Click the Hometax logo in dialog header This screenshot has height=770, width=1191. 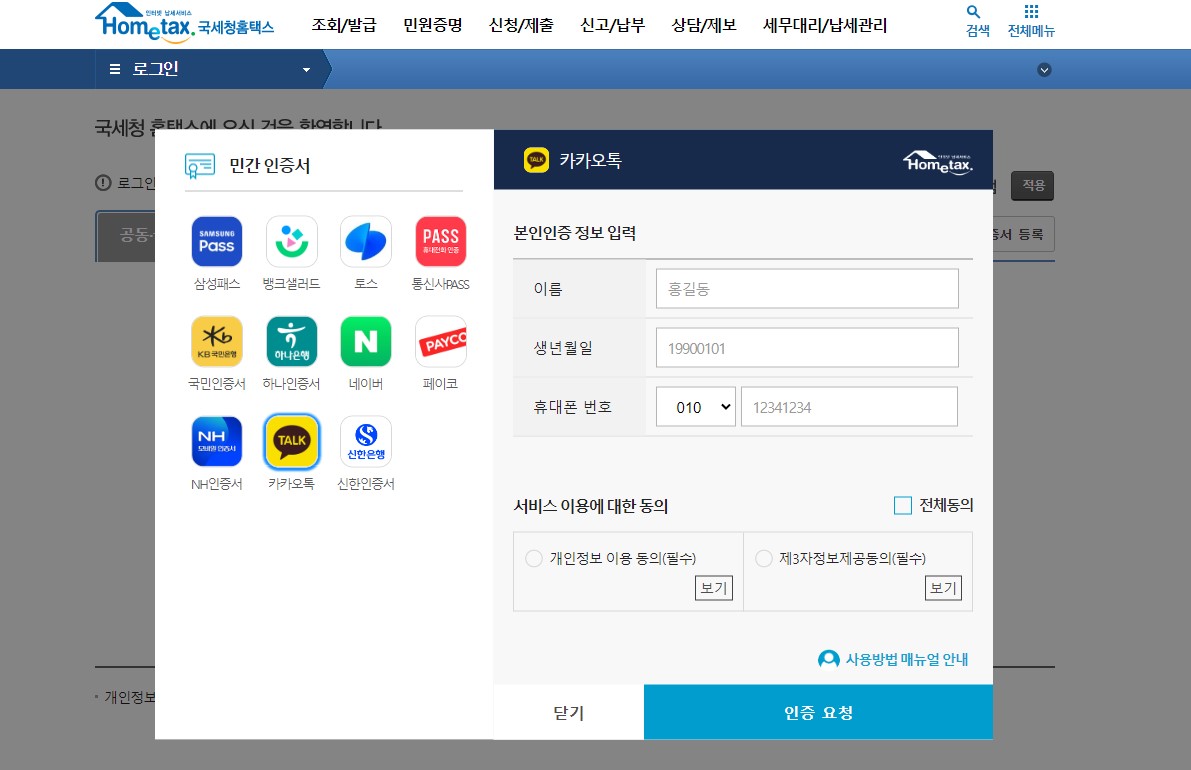point(938,162)
